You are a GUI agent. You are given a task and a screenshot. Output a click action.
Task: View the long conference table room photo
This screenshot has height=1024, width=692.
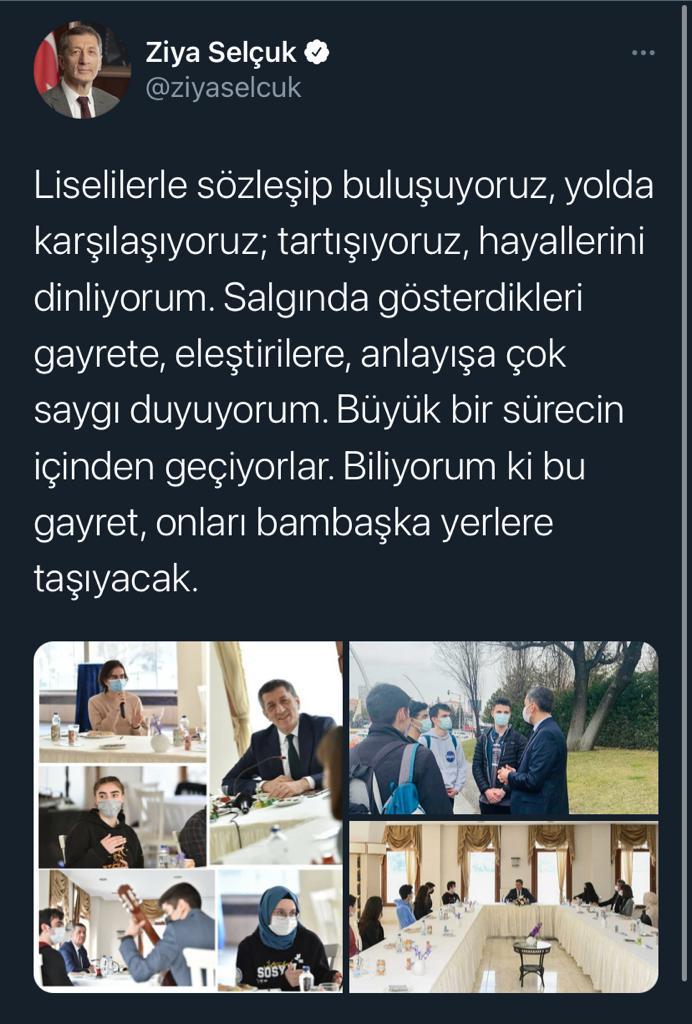pos(503,907)
